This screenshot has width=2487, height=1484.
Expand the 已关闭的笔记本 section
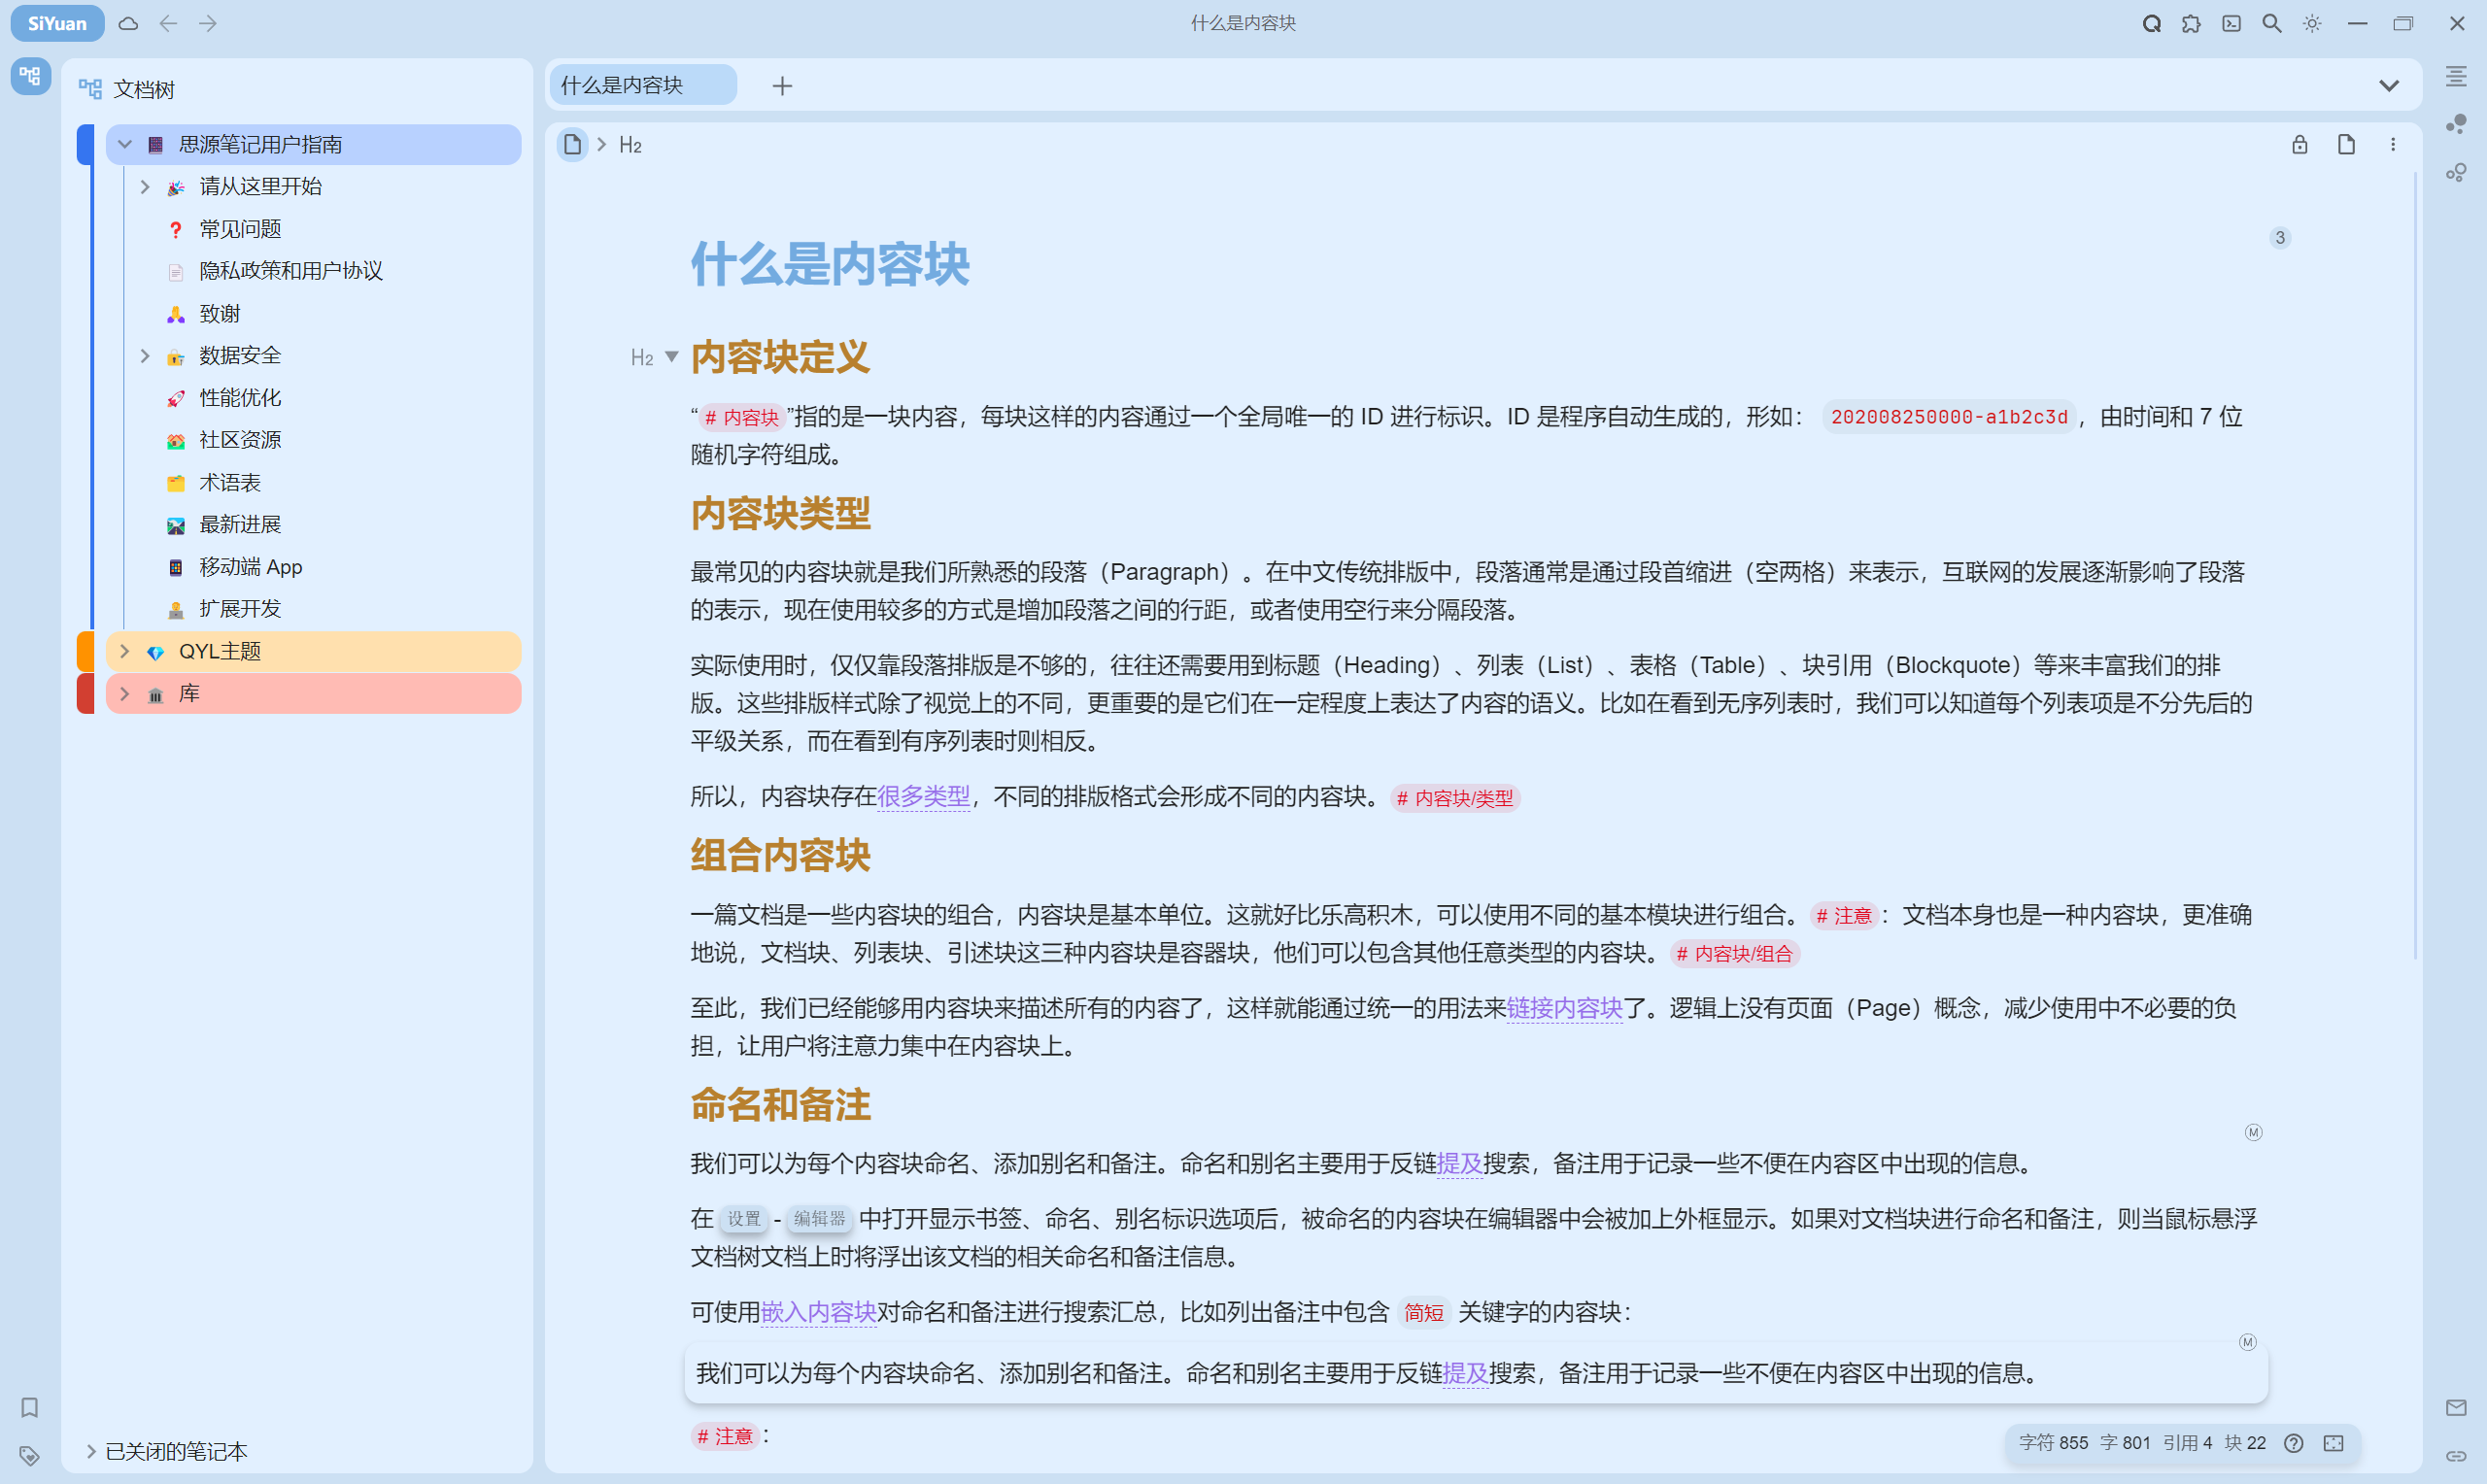(x=91, y=1451)
